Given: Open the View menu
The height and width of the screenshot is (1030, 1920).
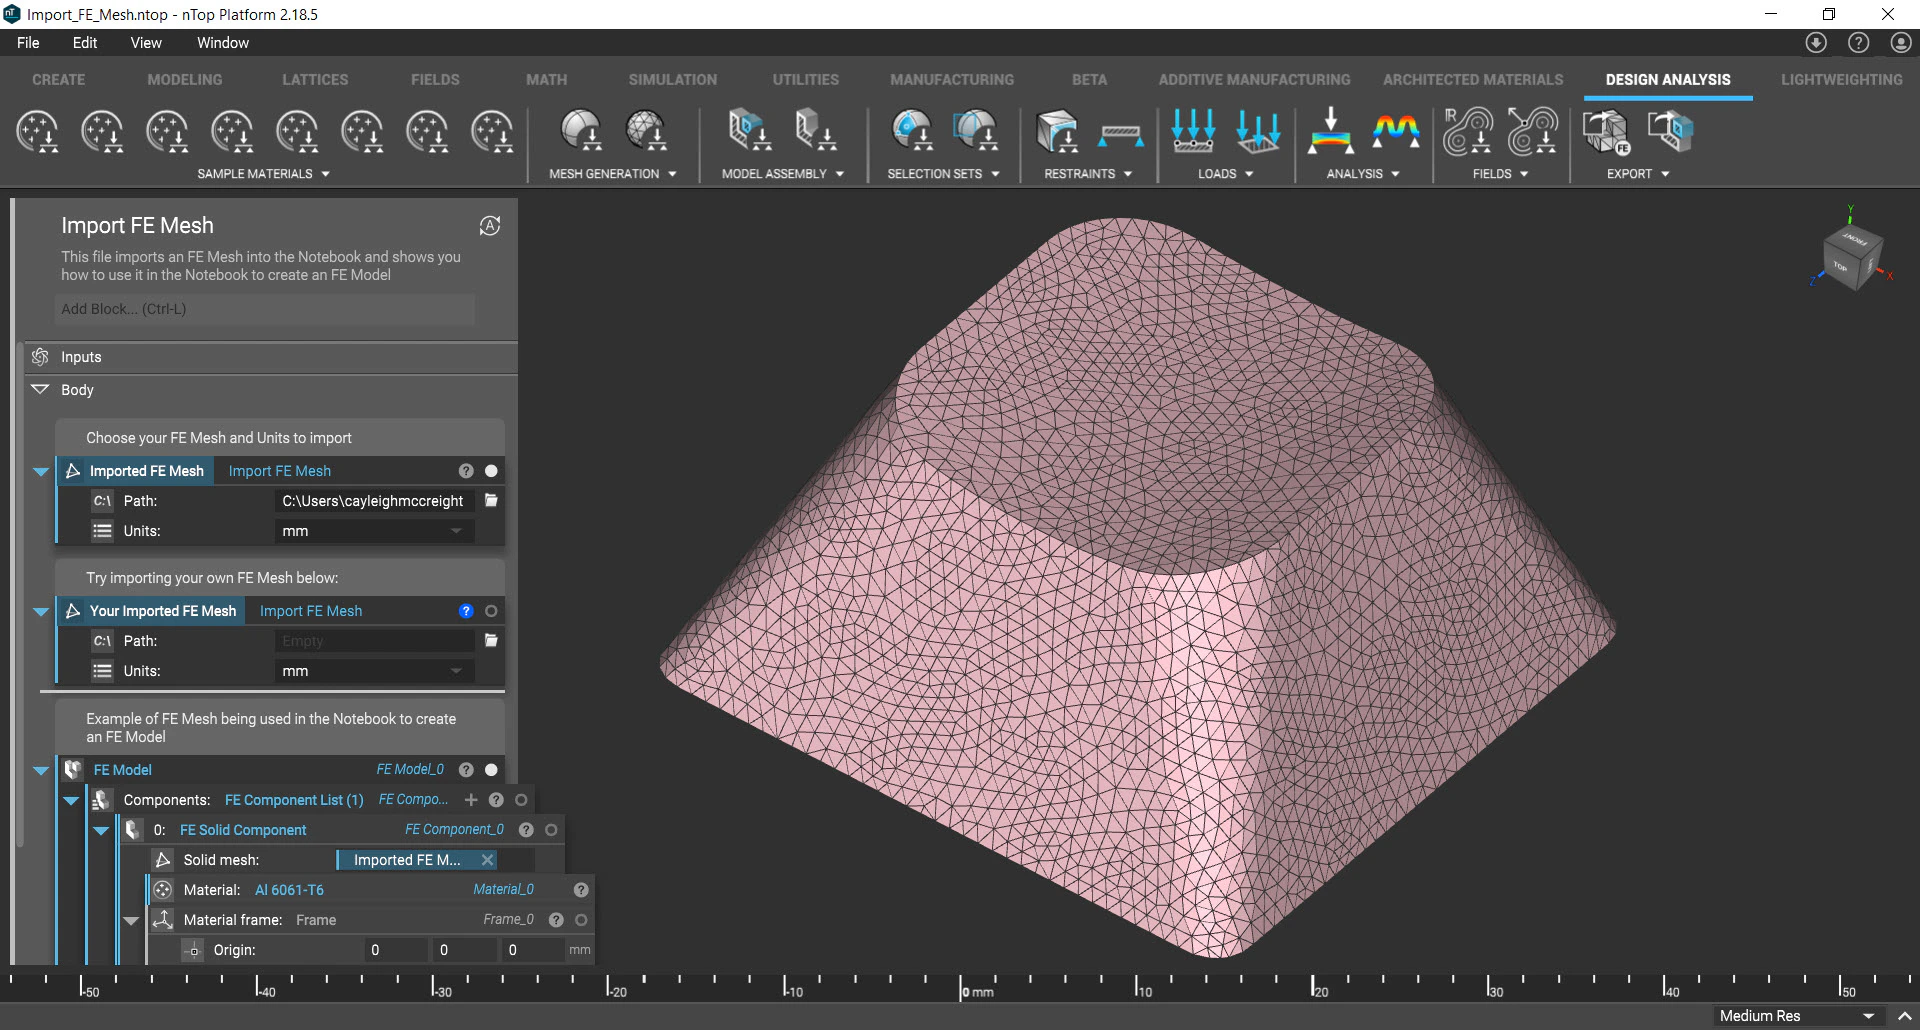Looking at the screenshot, I should click(x=146, y=42).
